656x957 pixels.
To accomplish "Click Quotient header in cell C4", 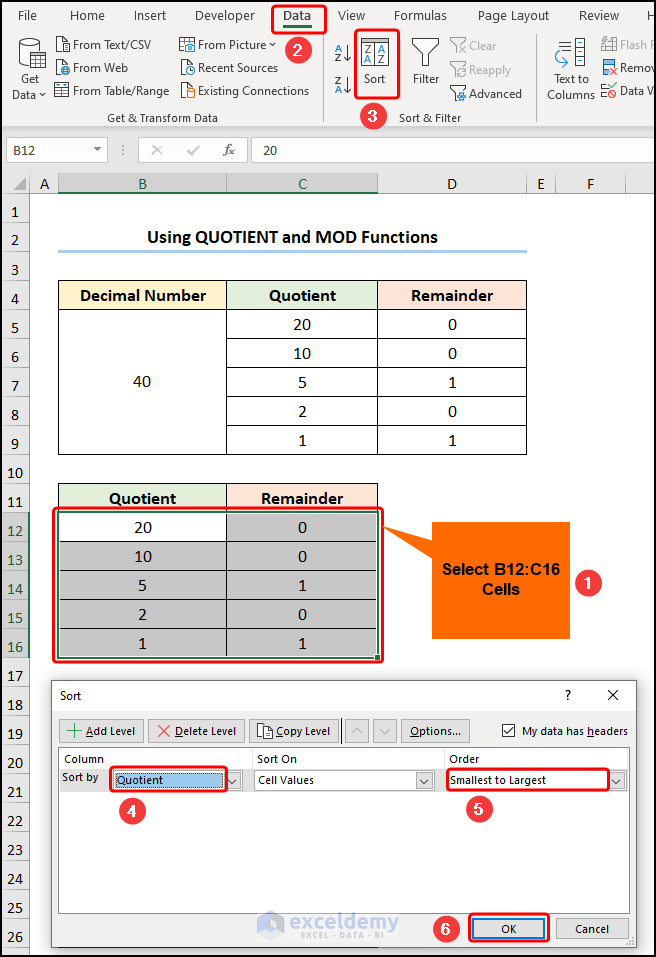I will coord(302,295).
